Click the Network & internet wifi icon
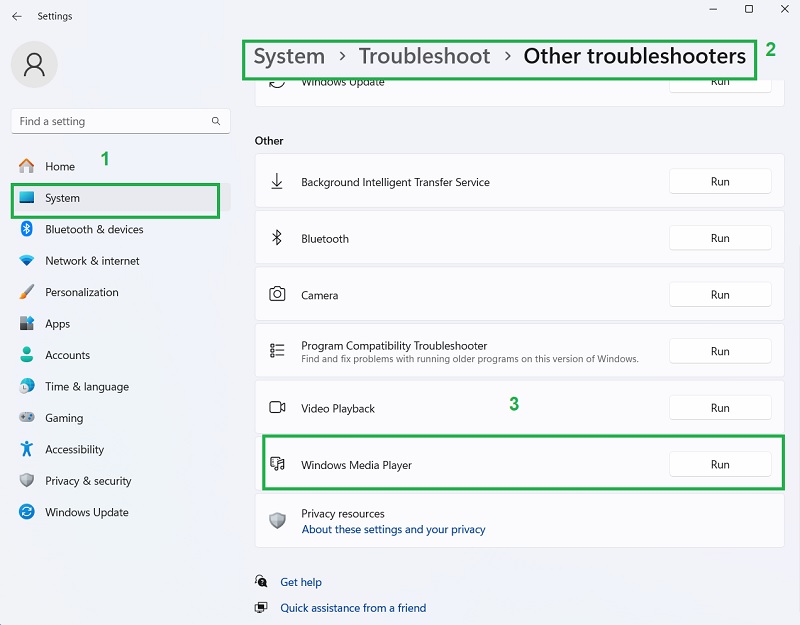Screen dimensions: 800x625 click(x=27, y=261)
